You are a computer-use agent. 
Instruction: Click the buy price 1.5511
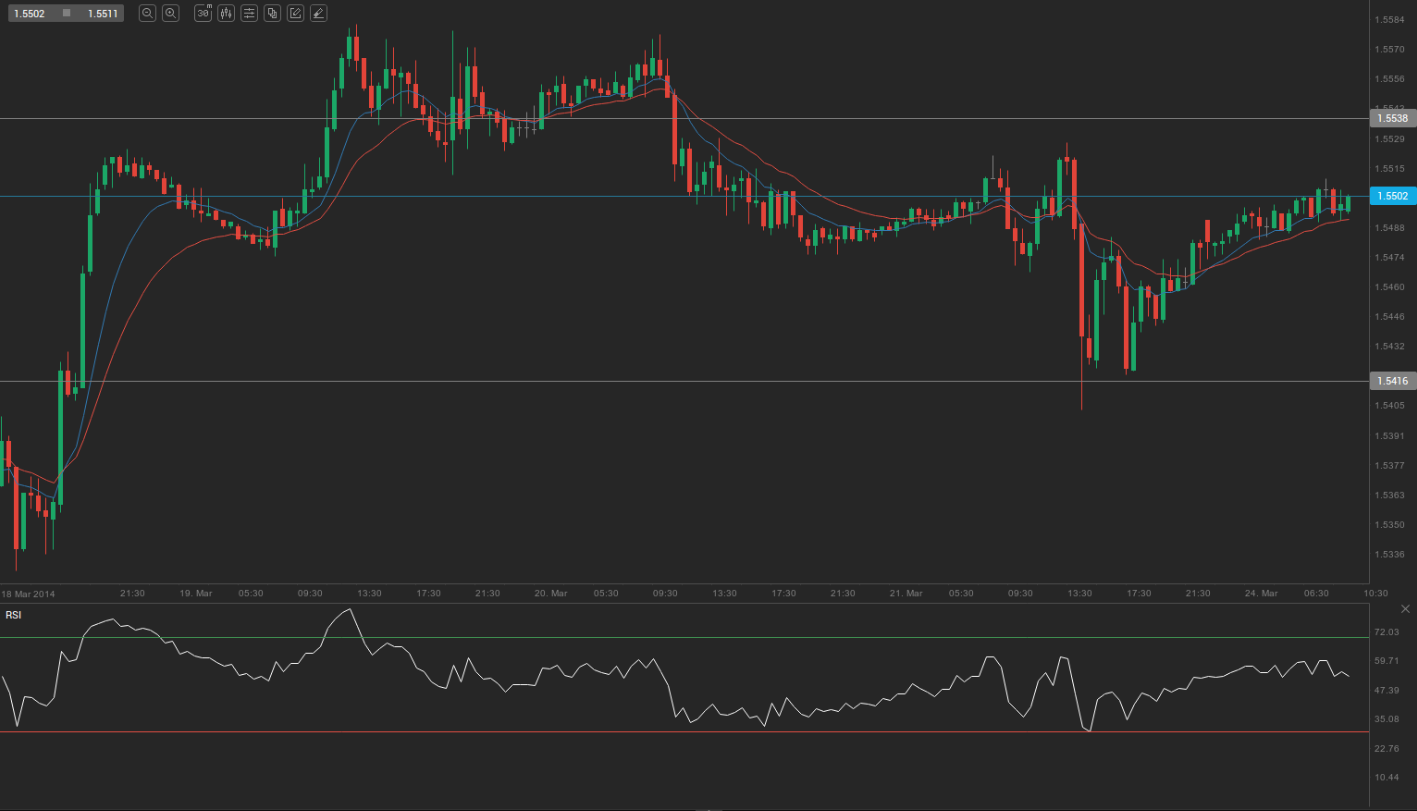point(101,13)
